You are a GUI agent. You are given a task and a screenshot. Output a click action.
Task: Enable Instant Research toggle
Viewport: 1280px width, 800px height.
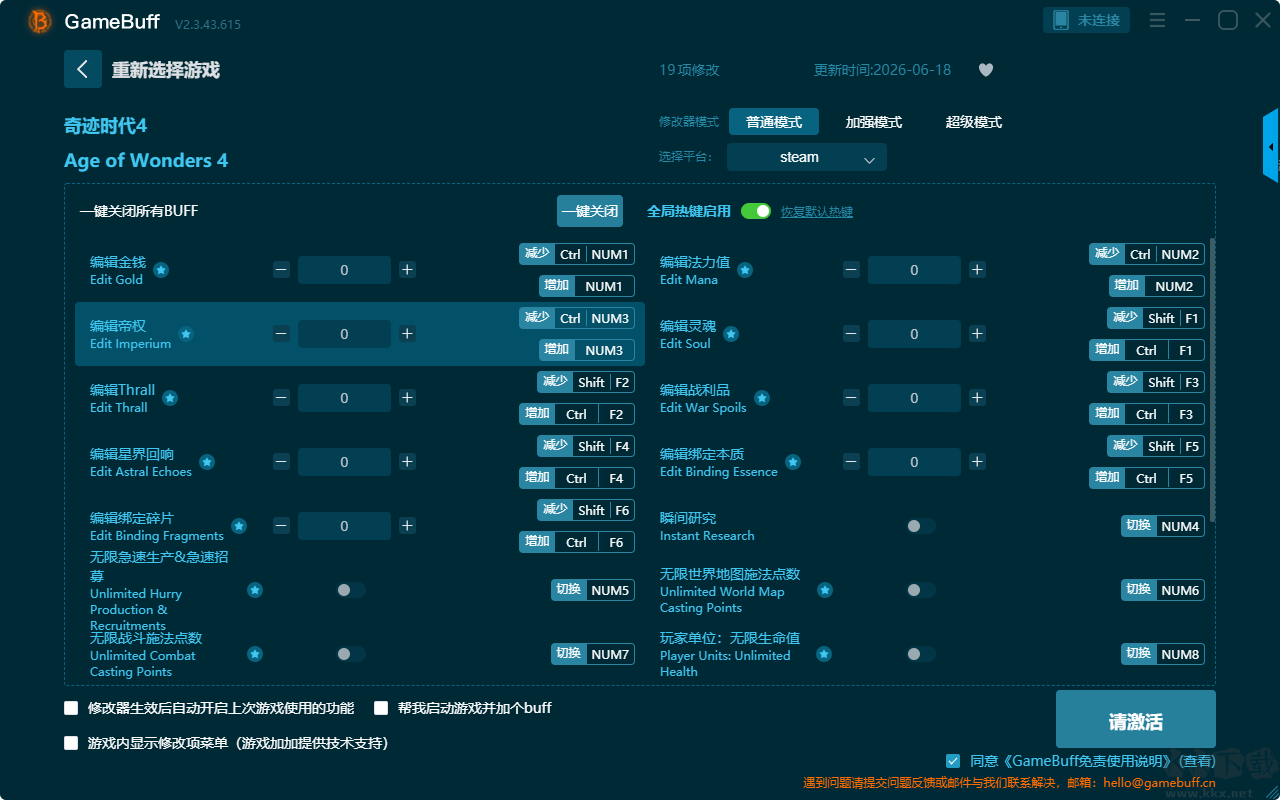pos(921,526)
